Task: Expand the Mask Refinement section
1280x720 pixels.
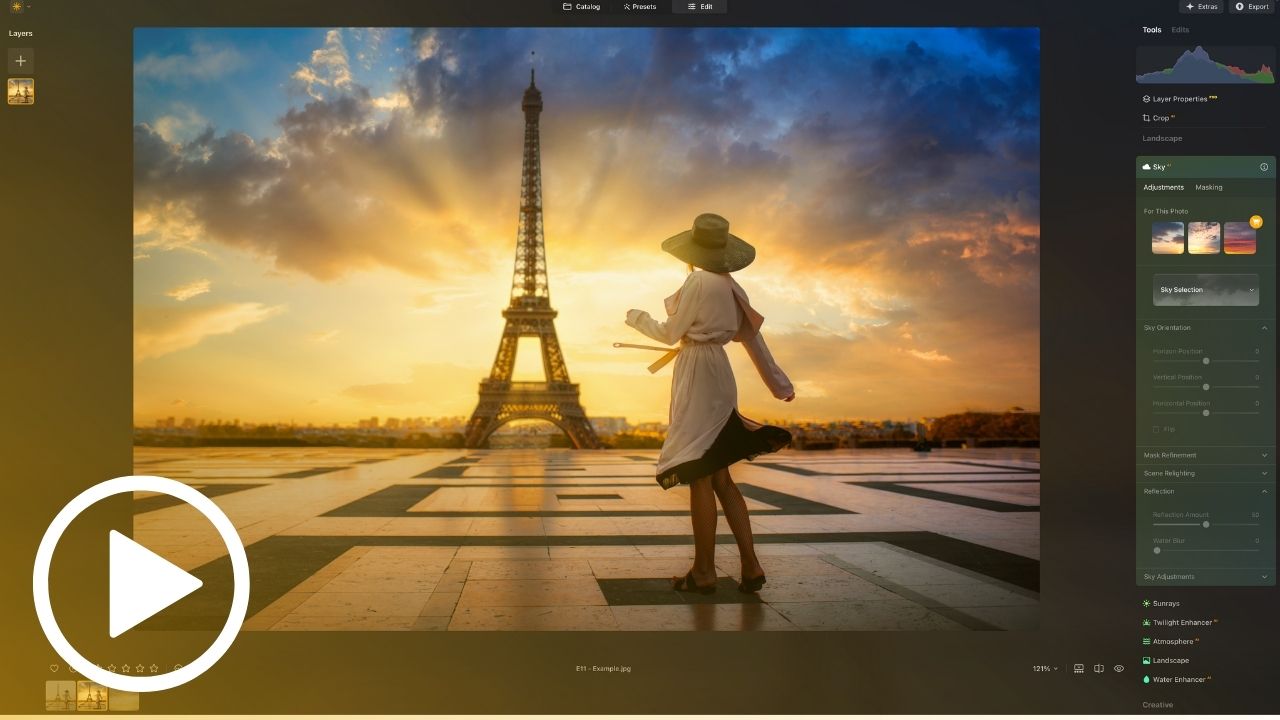Action: [x=1206, y=455]
